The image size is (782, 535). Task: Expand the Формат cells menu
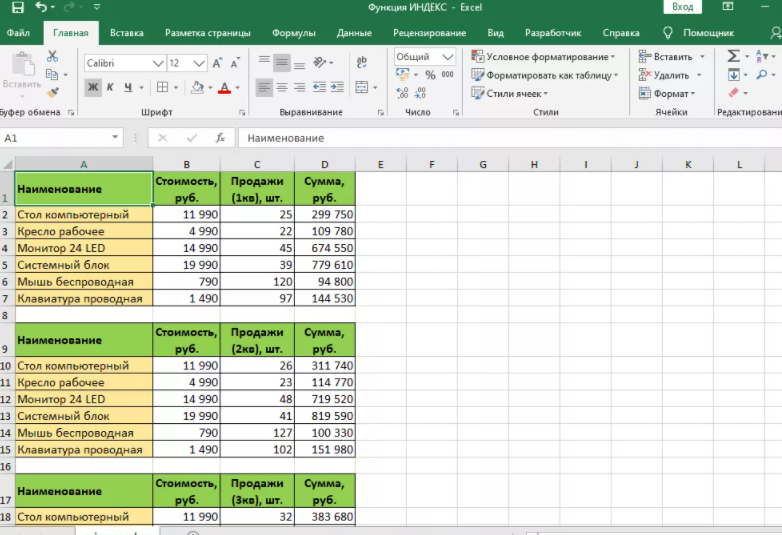(667, 93)
